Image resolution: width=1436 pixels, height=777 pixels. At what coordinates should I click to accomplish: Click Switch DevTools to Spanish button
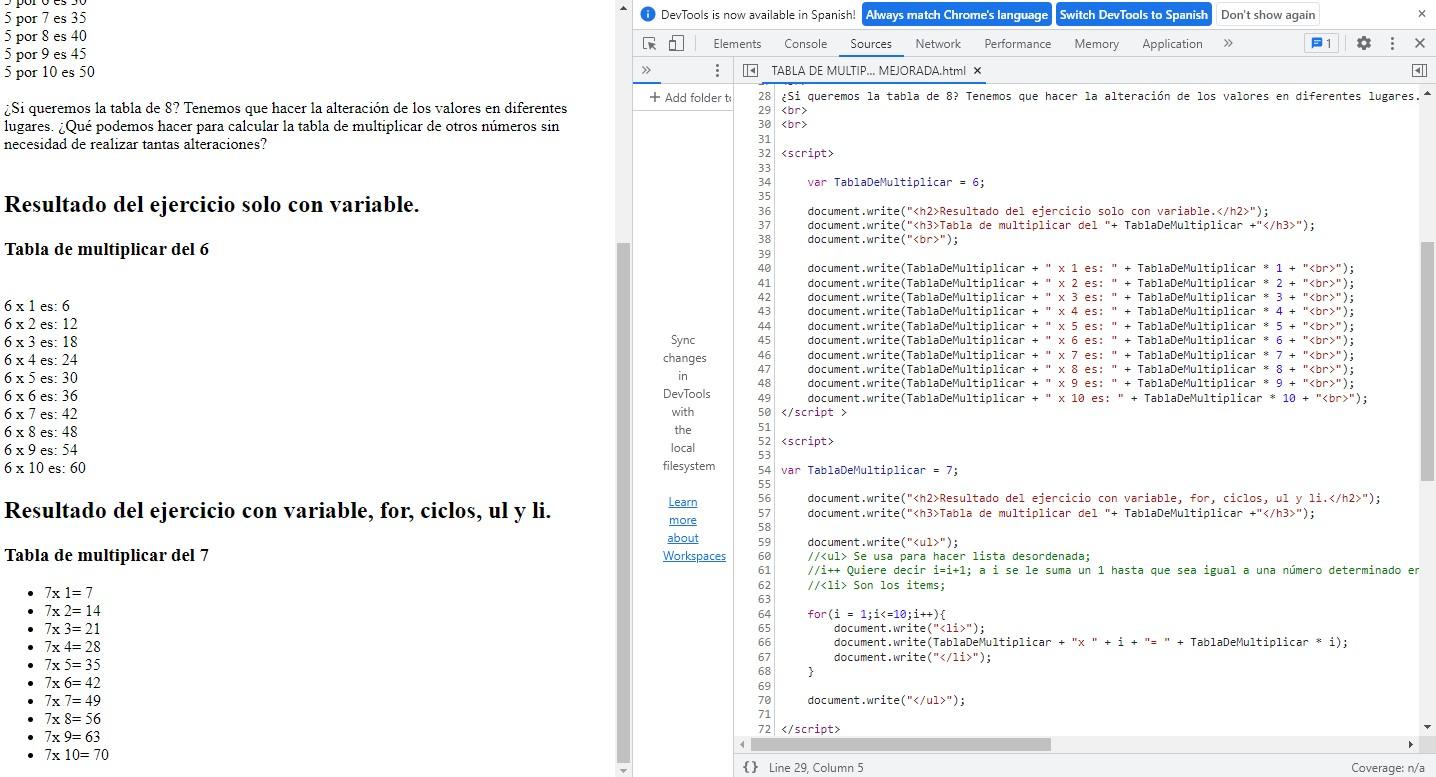[1133, 14]
